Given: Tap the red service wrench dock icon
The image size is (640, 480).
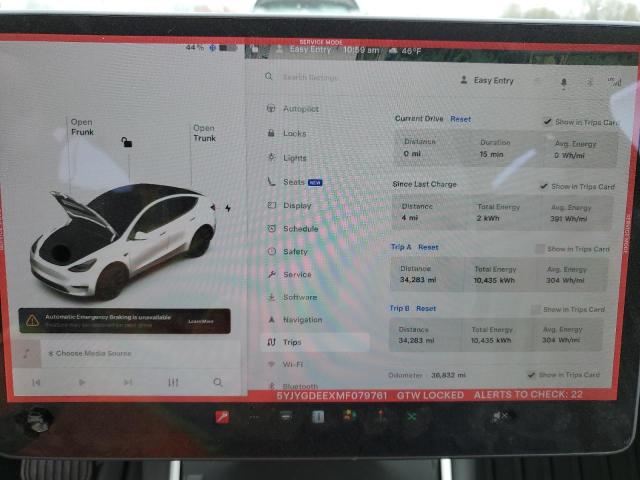Looking at the screenshot, I should click(222, 417).
